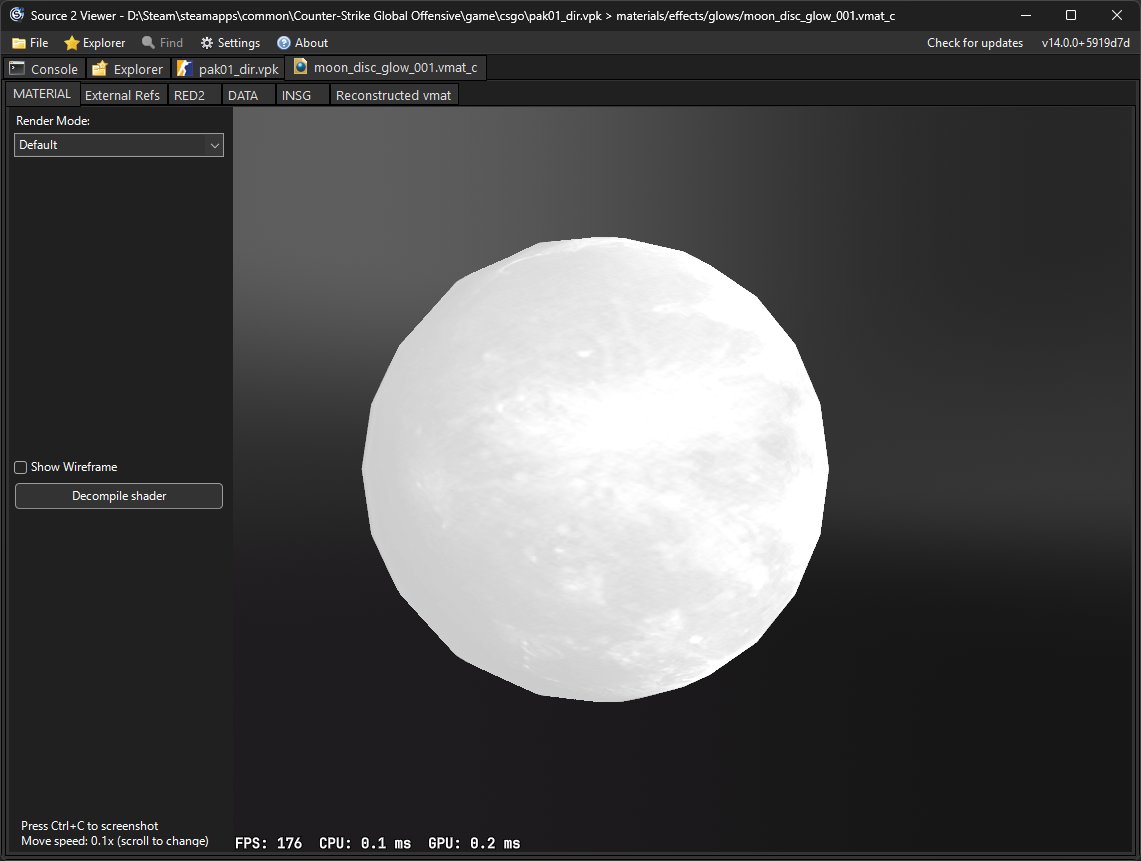Switch to the External Refs tab
The height and width of the screenshot is (861, 1141).
[x=122, y=95]
